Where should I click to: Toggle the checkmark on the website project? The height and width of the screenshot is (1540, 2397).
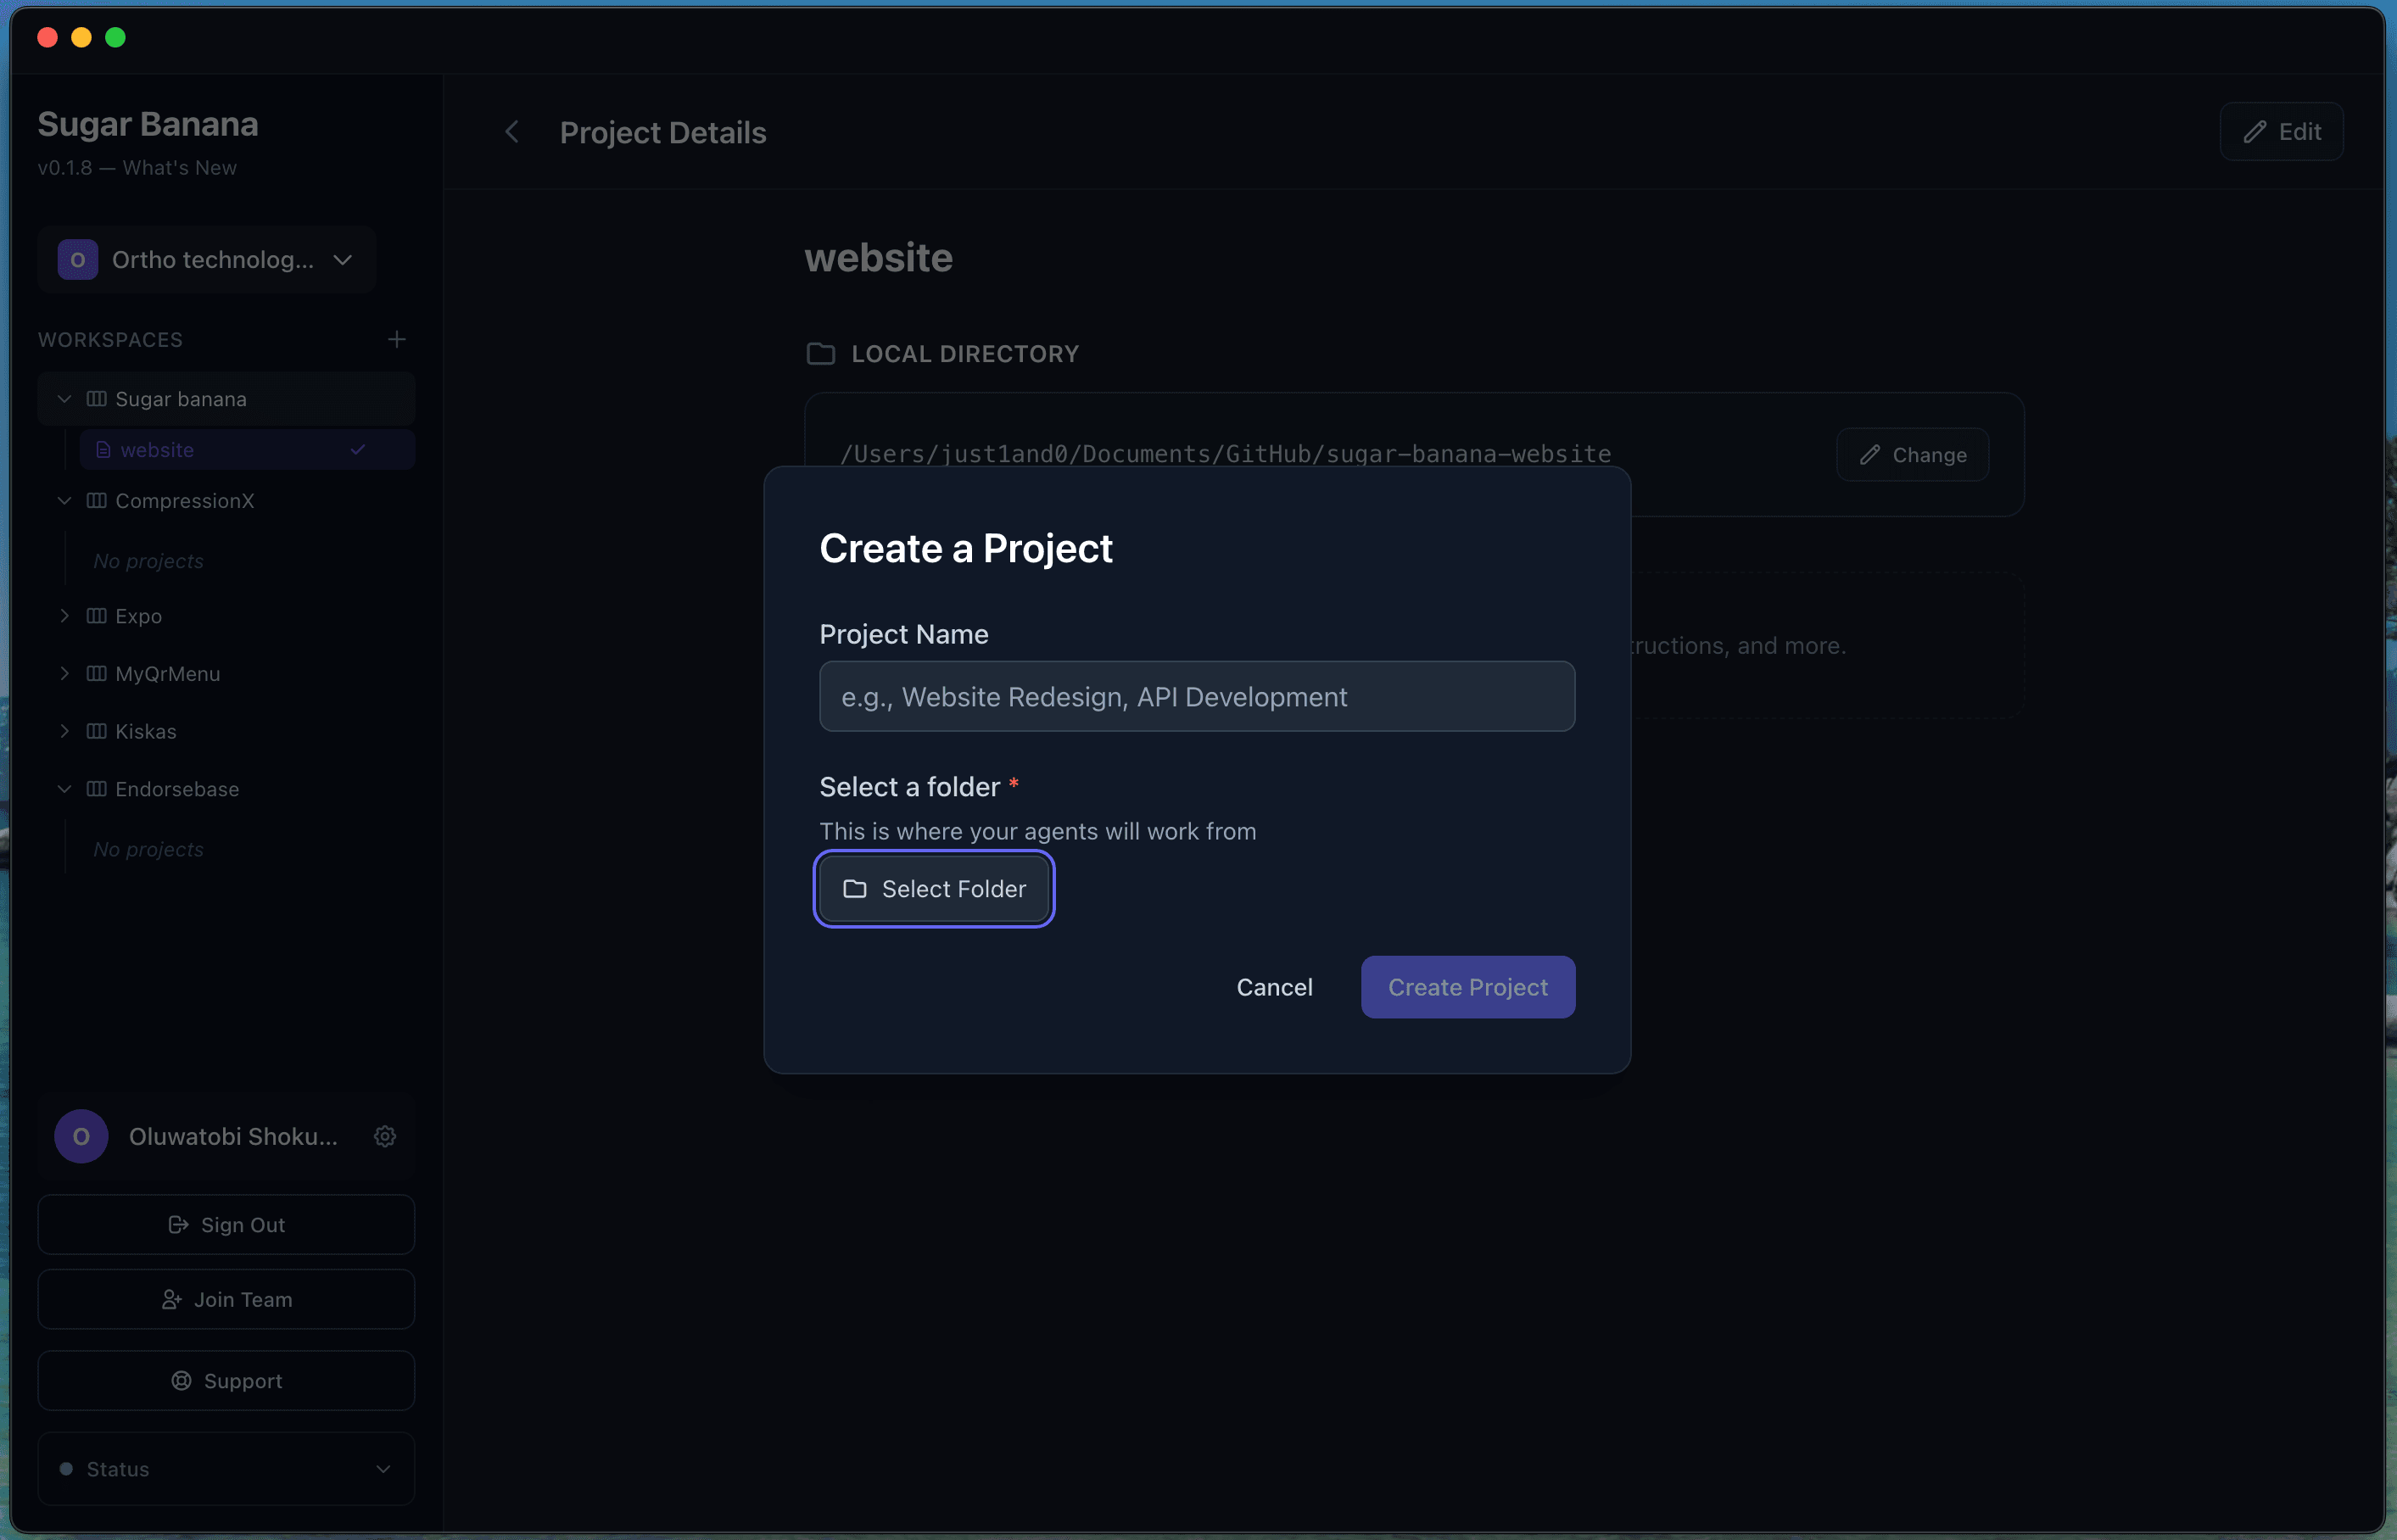(x=357, y=449)
